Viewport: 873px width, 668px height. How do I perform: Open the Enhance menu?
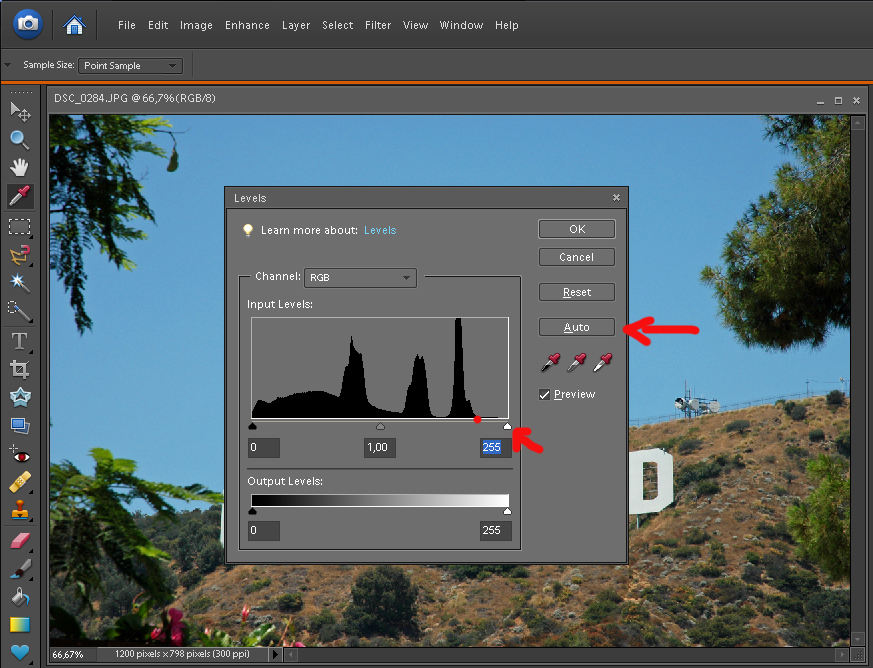click(x=246, y=25)
